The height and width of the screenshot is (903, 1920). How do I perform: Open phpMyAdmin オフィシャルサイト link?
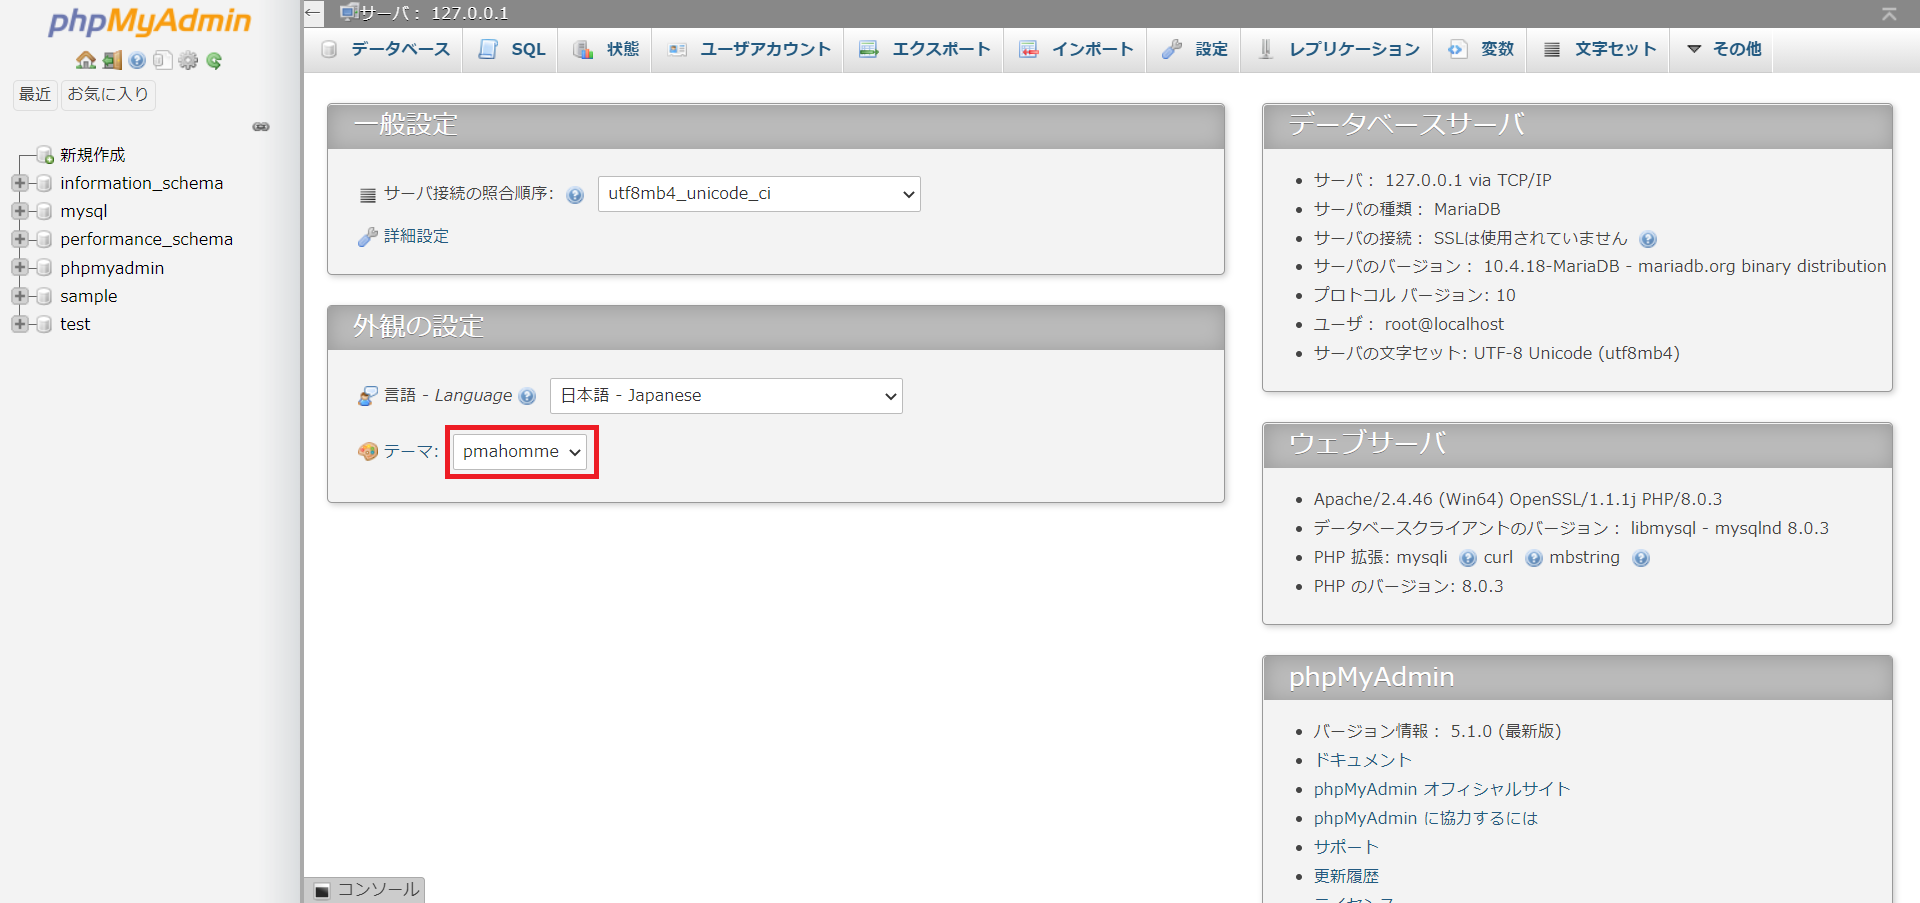[x=1442, y=789]
